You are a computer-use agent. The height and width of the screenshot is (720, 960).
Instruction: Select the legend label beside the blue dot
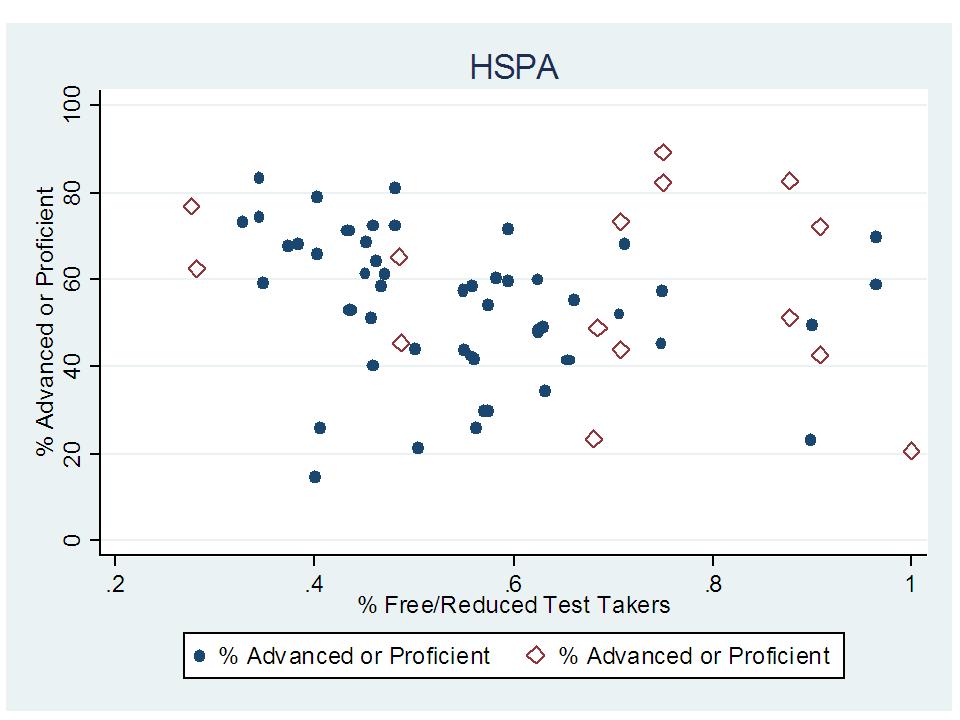(x=354, y=656)
